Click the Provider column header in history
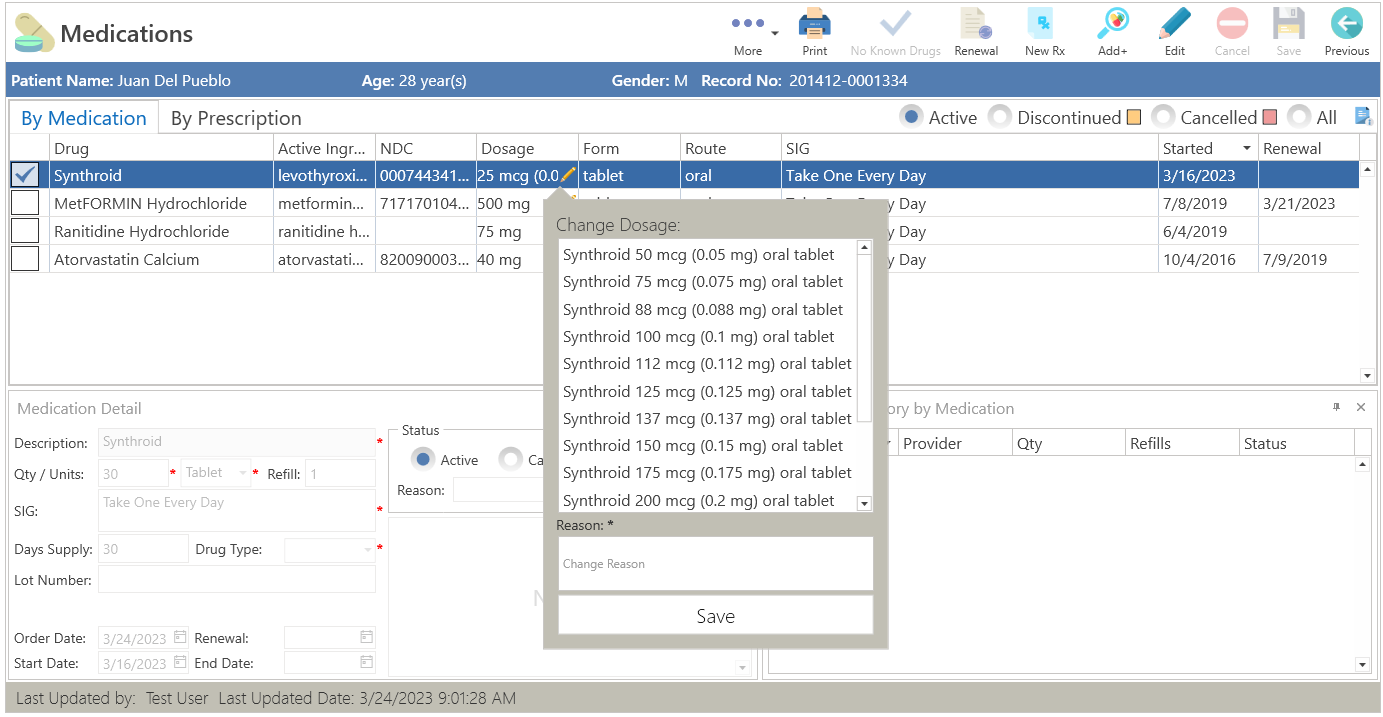The image size is (1383, 717). coord(954,443)
